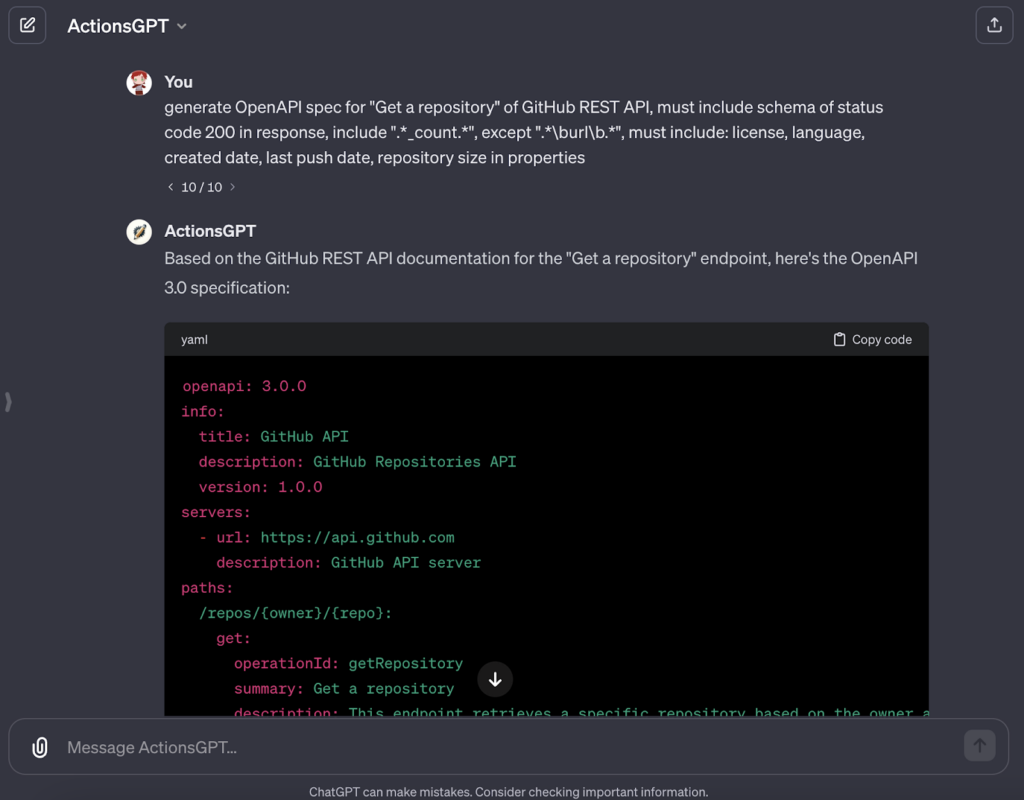The image size is (1024, 800).
Task: Attach a file using the paperclip icon
Action: click(x=40, y=746)
